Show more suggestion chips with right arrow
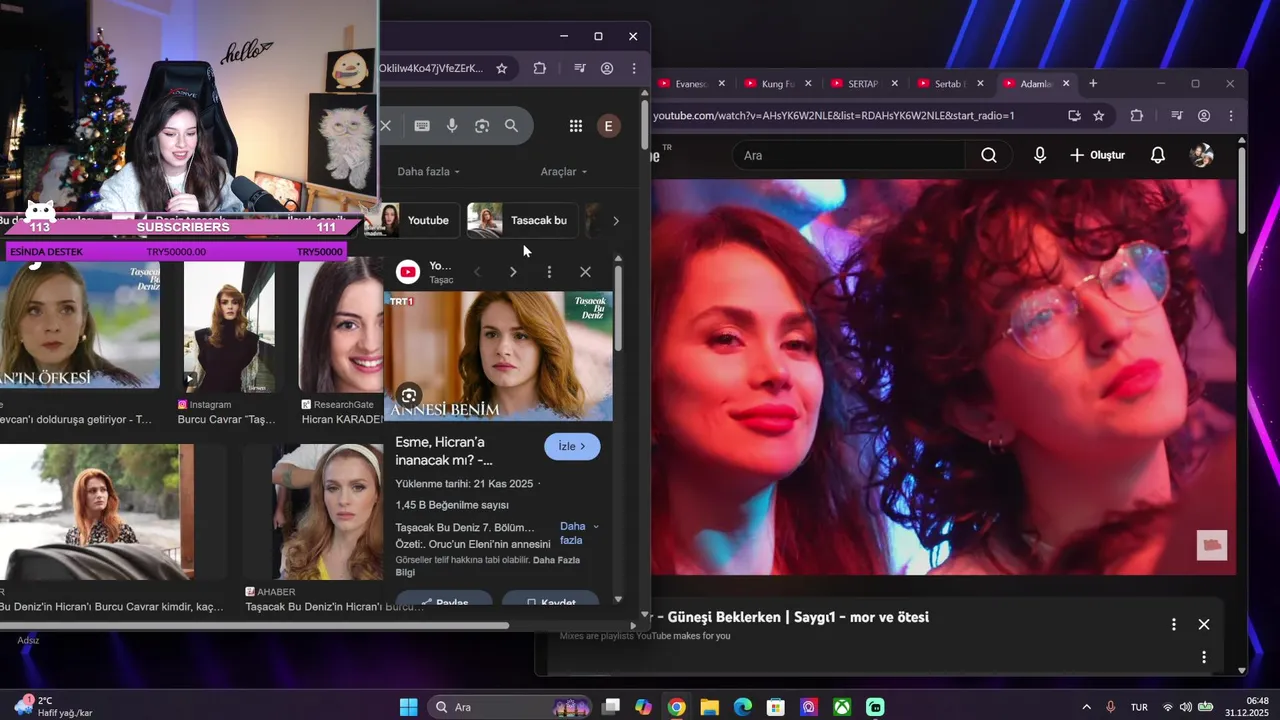Image resolution: width=1280 pixels, height=720 pixels. (x=615, y=221)
